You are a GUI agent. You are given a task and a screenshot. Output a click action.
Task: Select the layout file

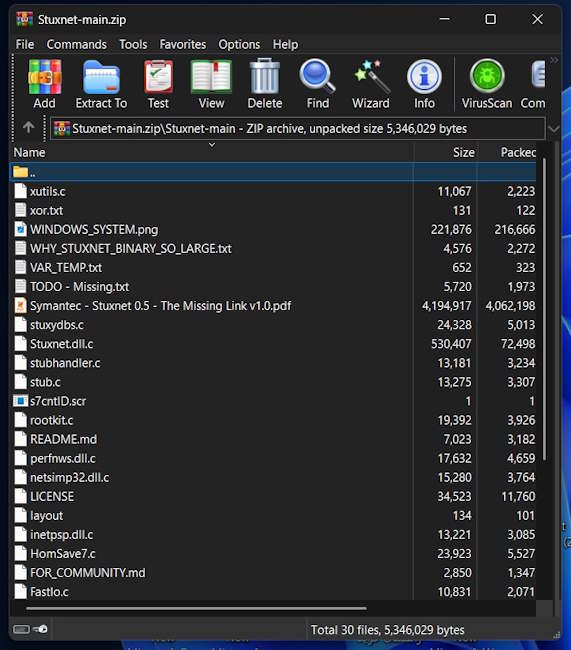46,515
